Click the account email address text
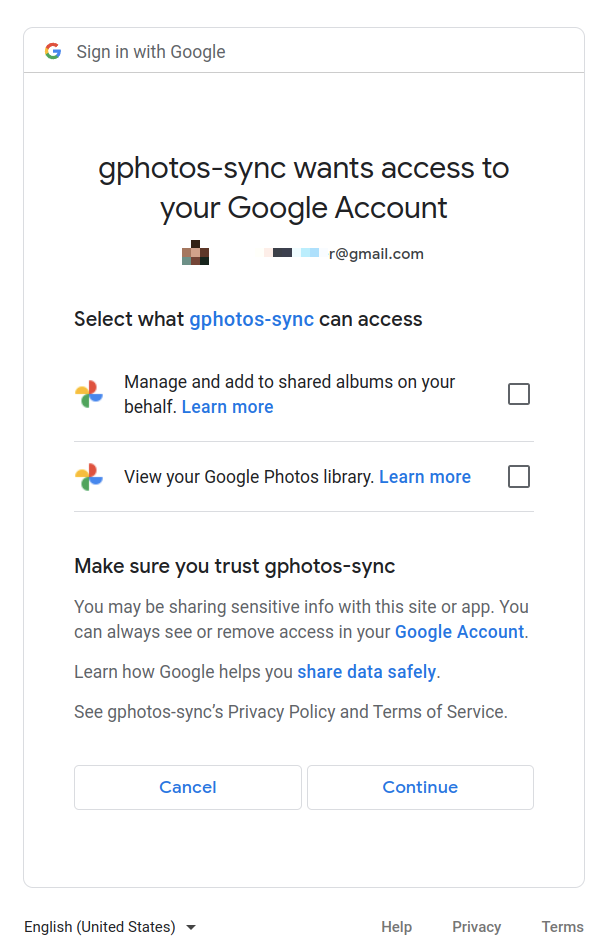 pos(344,254)
